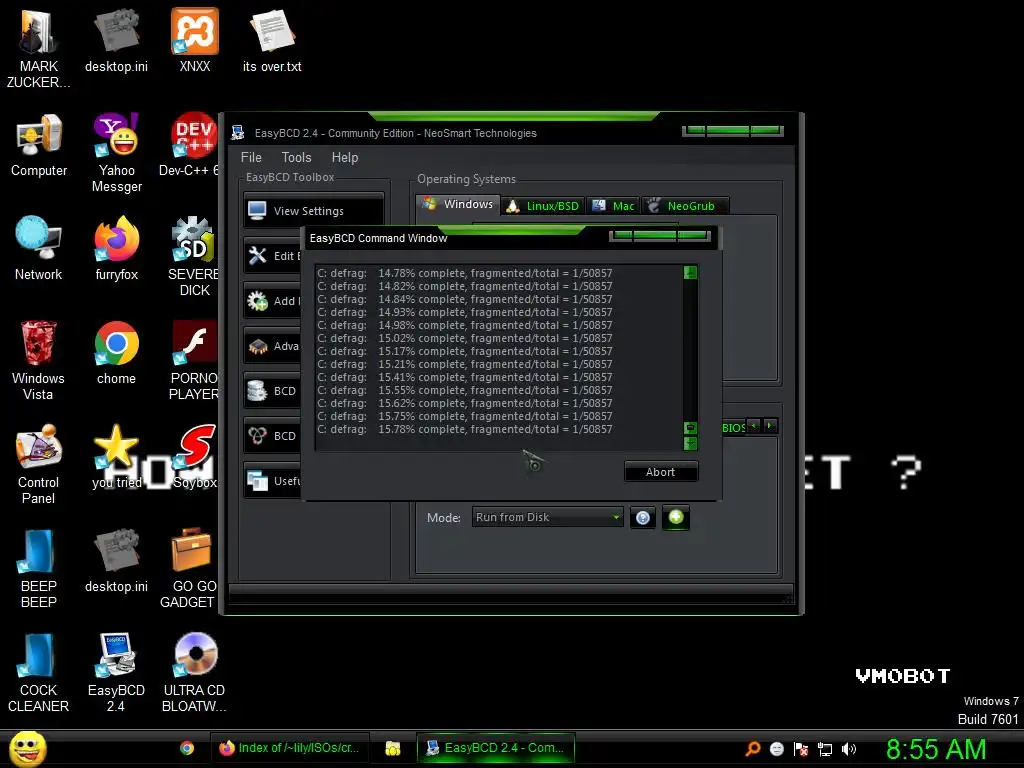This screenshot has height=768, width=1024.
Task: Open the ULTRA CD BLOATW... desktop icon
Action: [194, 673]
